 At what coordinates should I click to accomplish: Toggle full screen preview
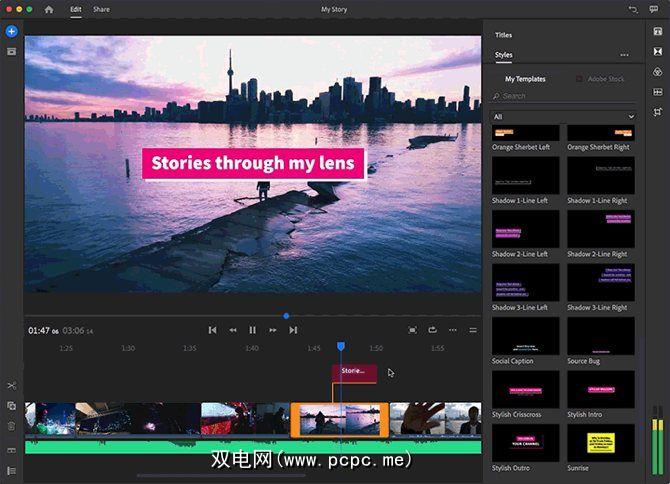pyautogui.click(x=412, y=330)
